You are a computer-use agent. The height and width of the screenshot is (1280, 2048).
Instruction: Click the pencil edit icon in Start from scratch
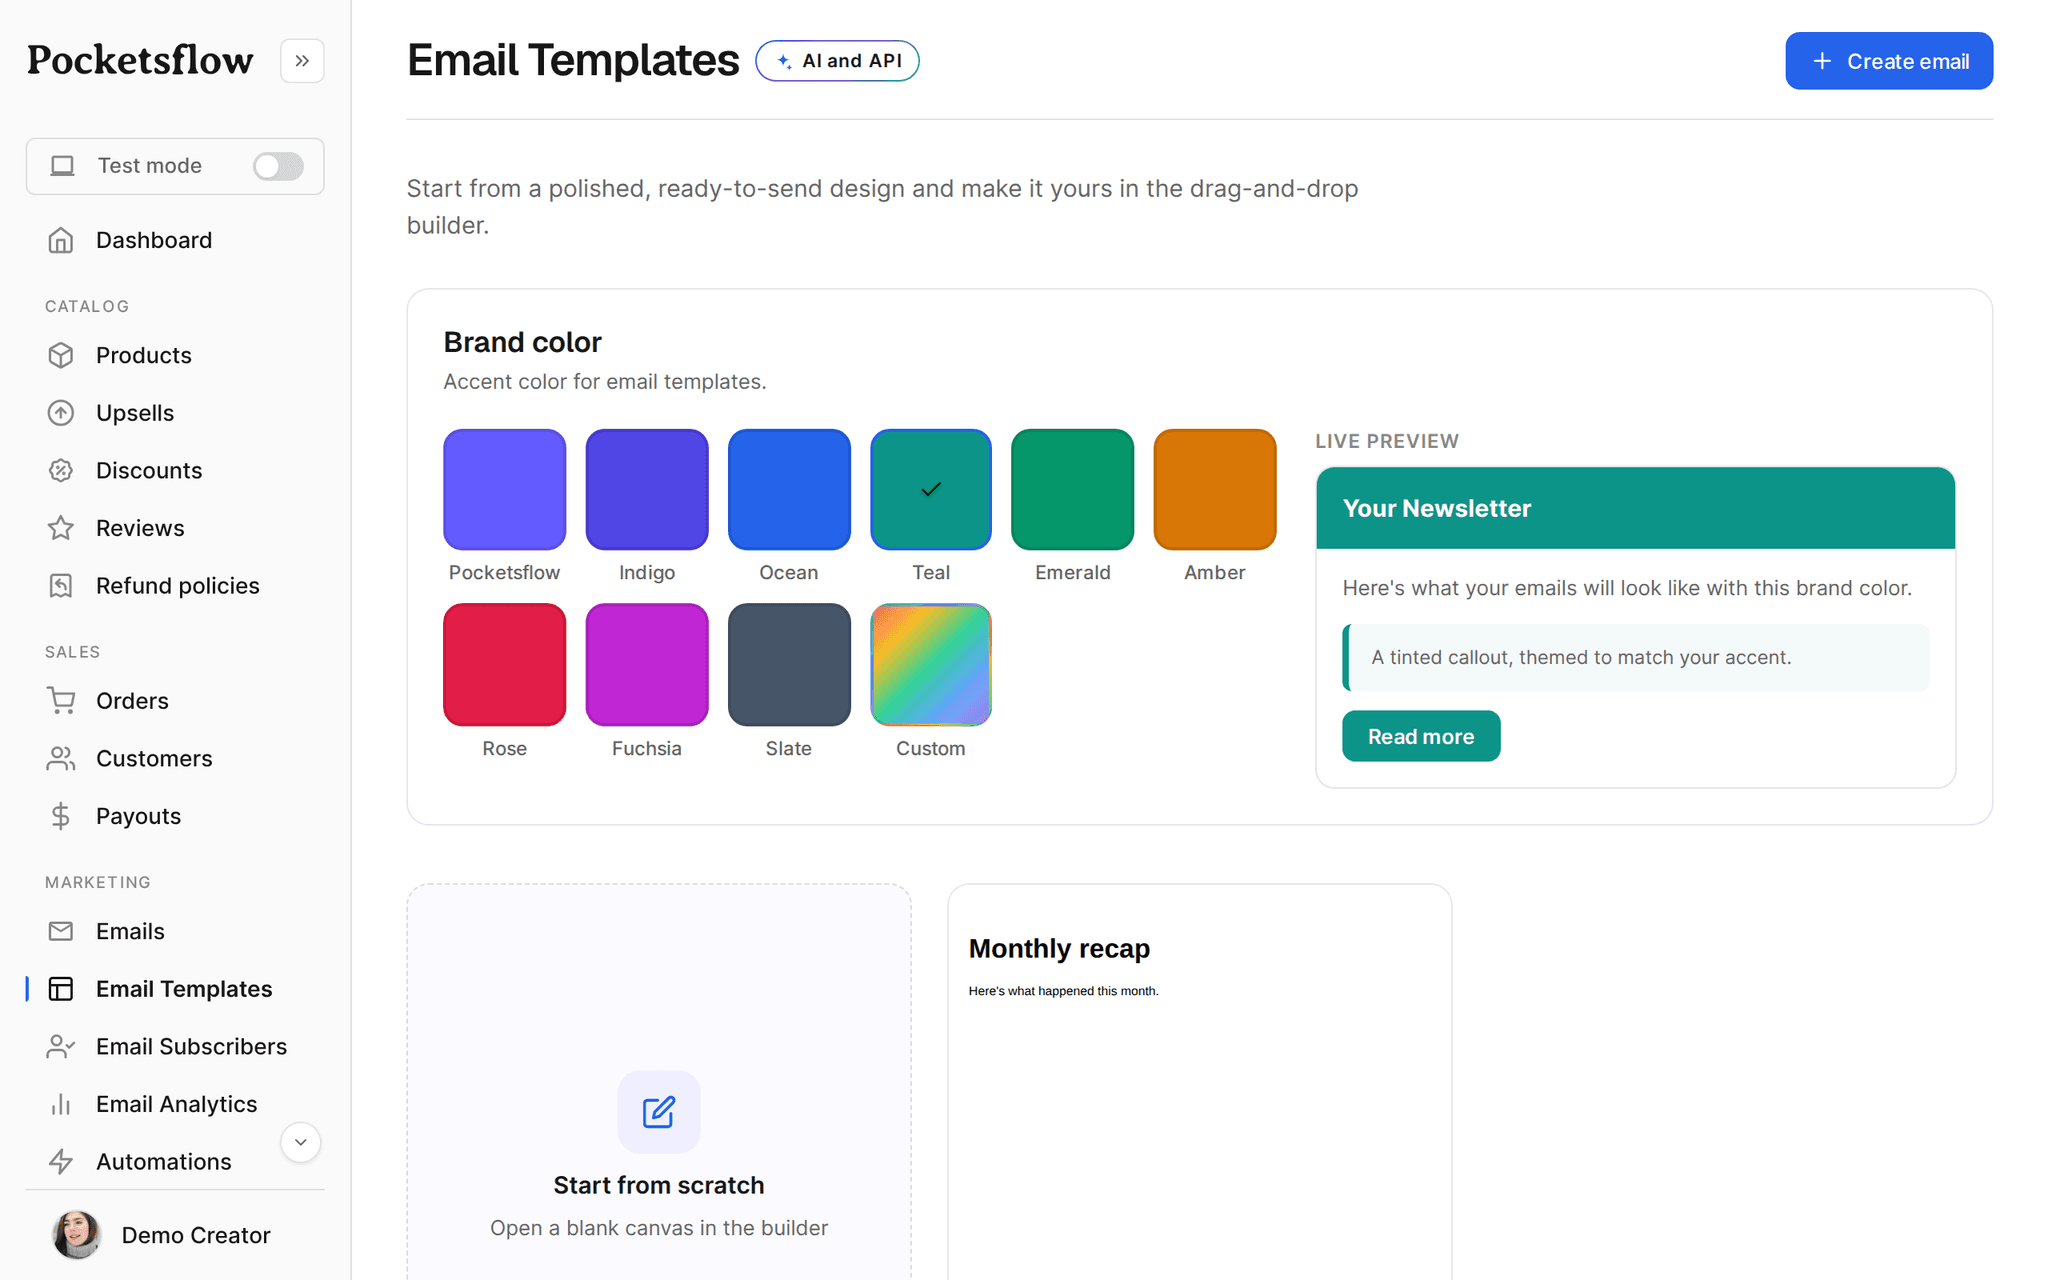click(659, 1112)
